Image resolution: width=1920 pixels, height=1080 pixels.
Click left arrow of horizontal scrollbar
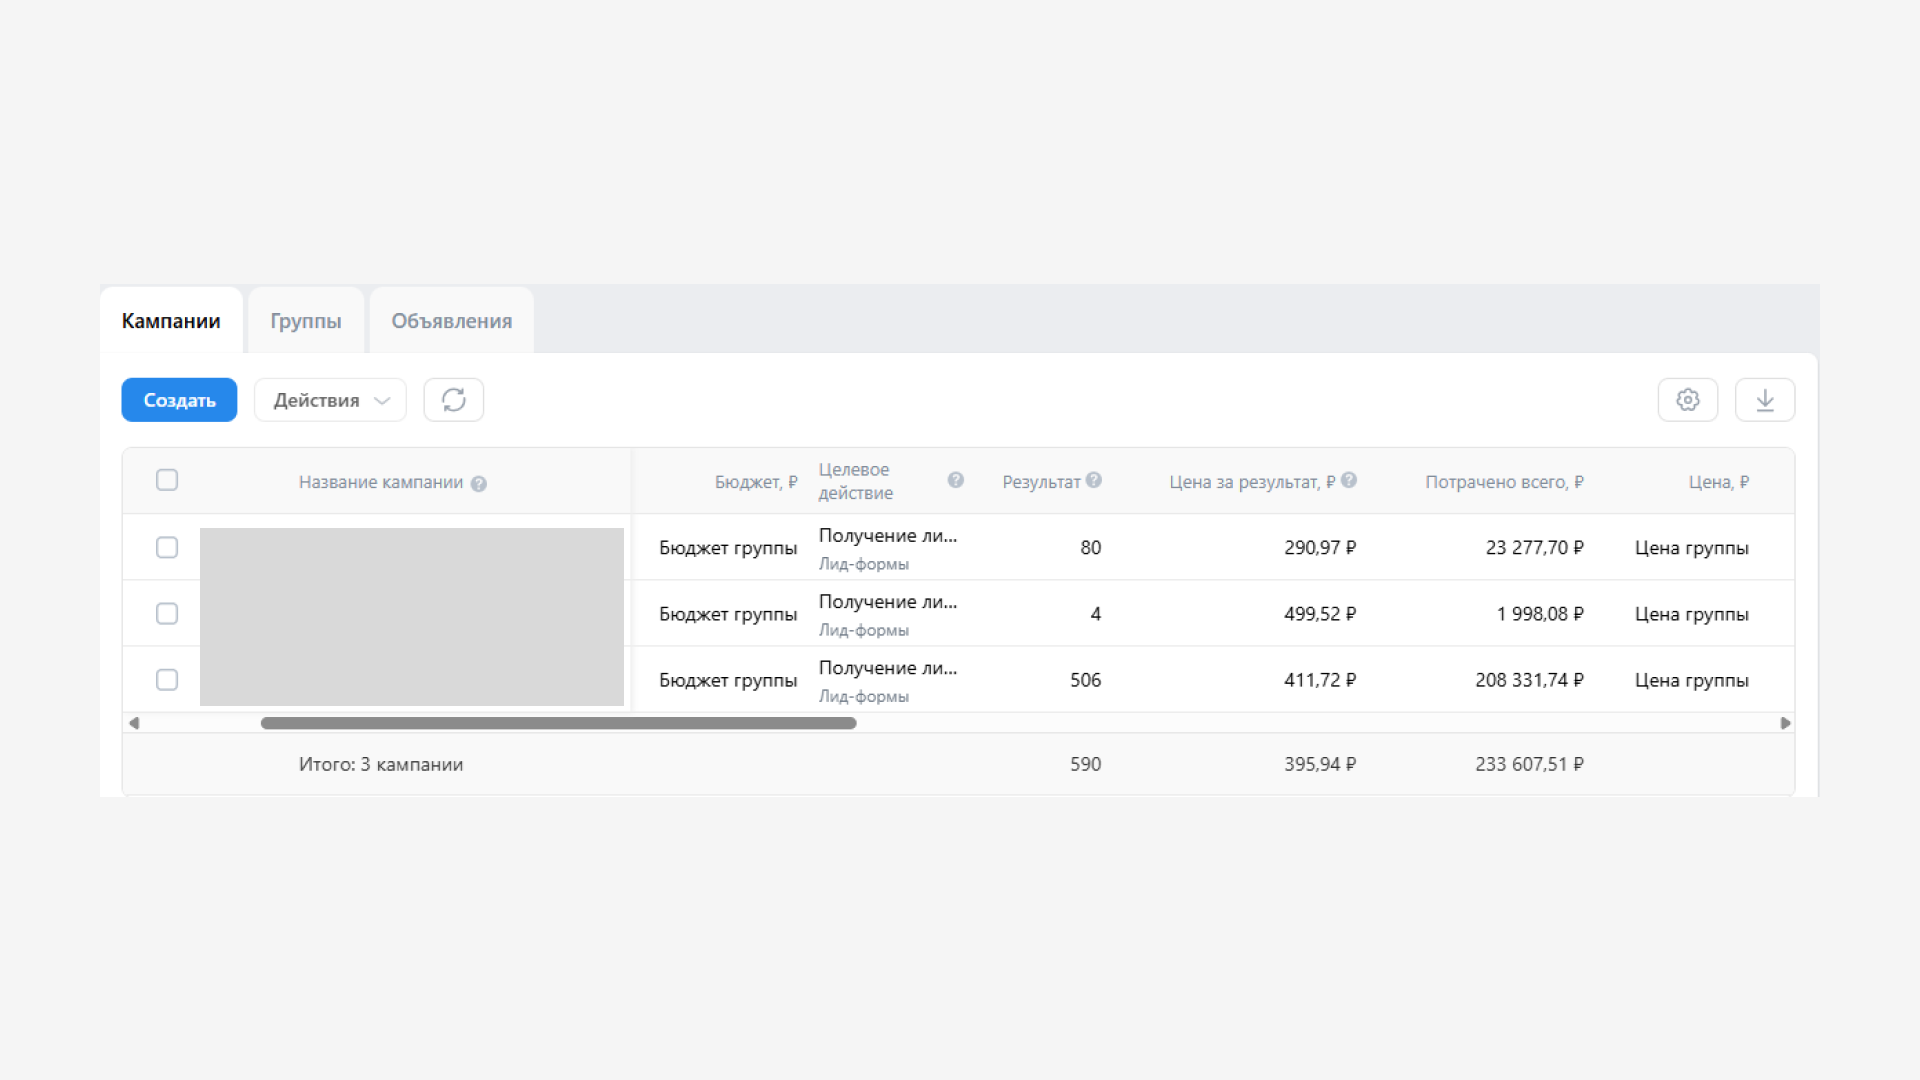click(134, 723)
